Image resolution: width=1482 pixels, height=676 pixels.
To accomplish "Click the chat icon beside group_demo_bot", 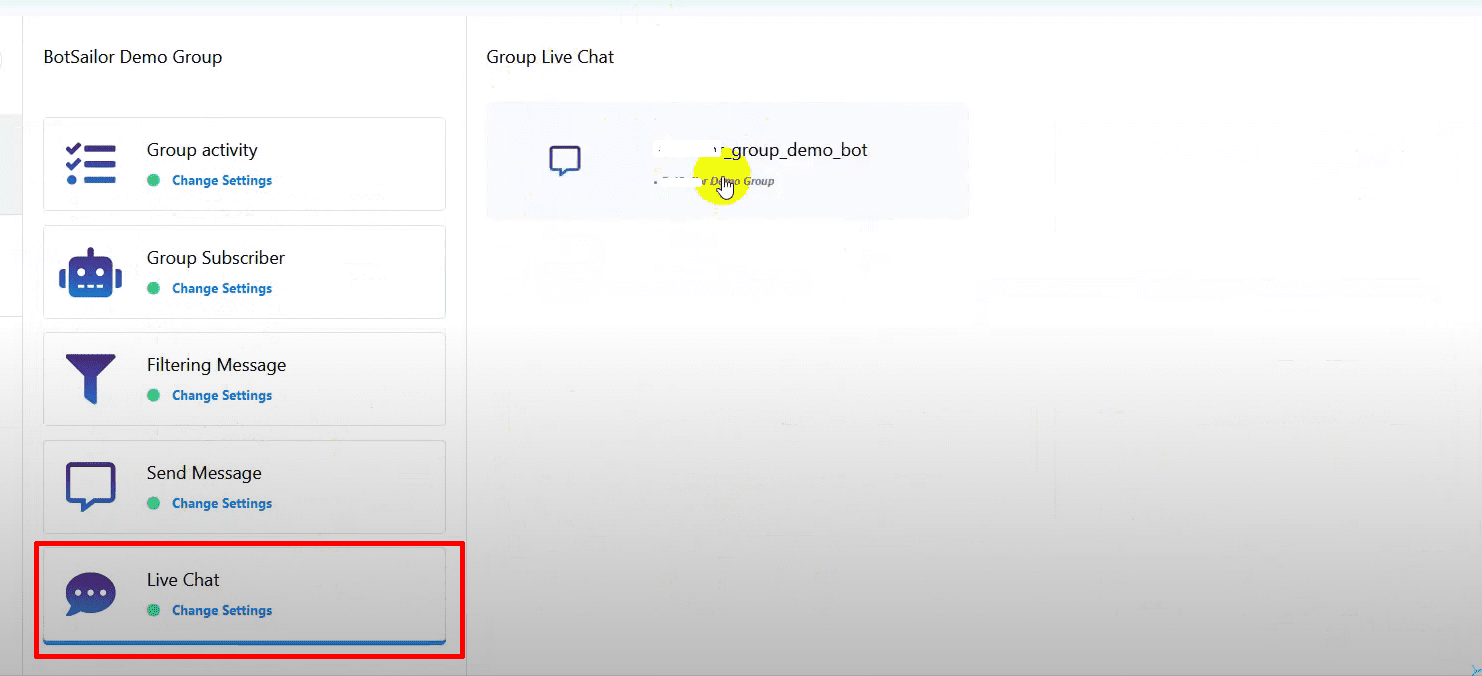I will (565, 160).
